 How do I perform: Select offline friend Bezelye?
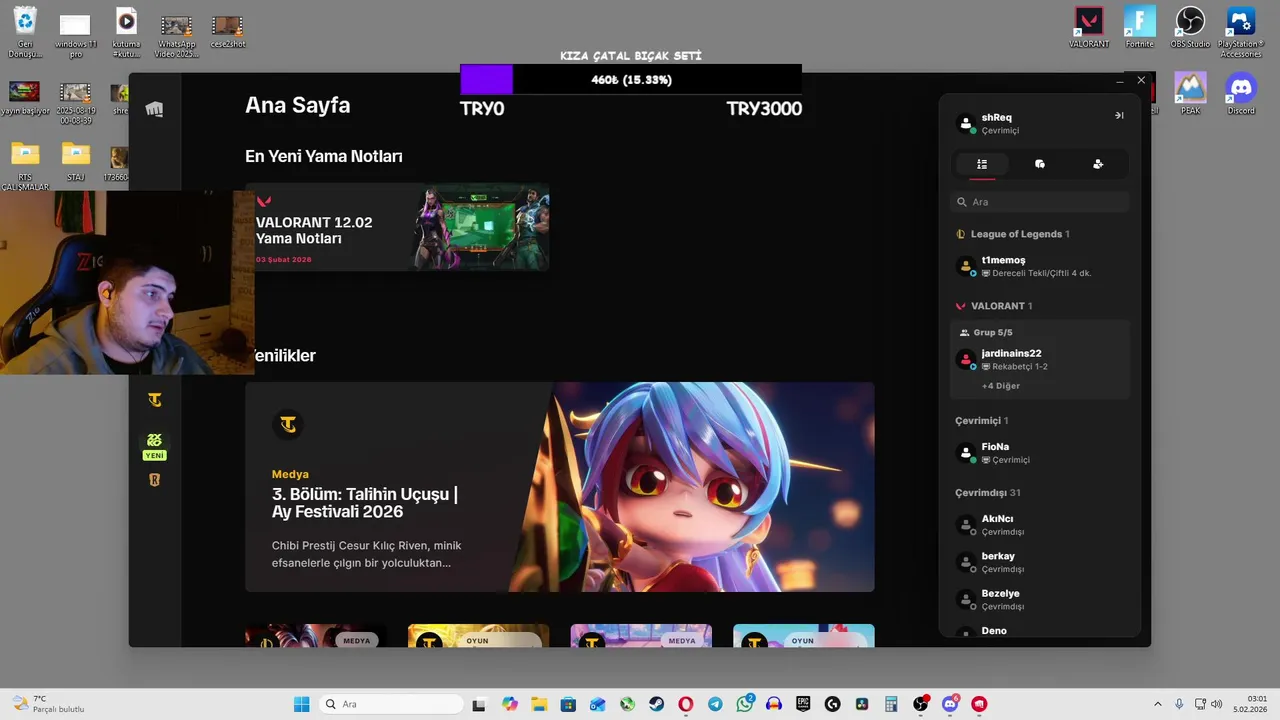(1040, 599)
